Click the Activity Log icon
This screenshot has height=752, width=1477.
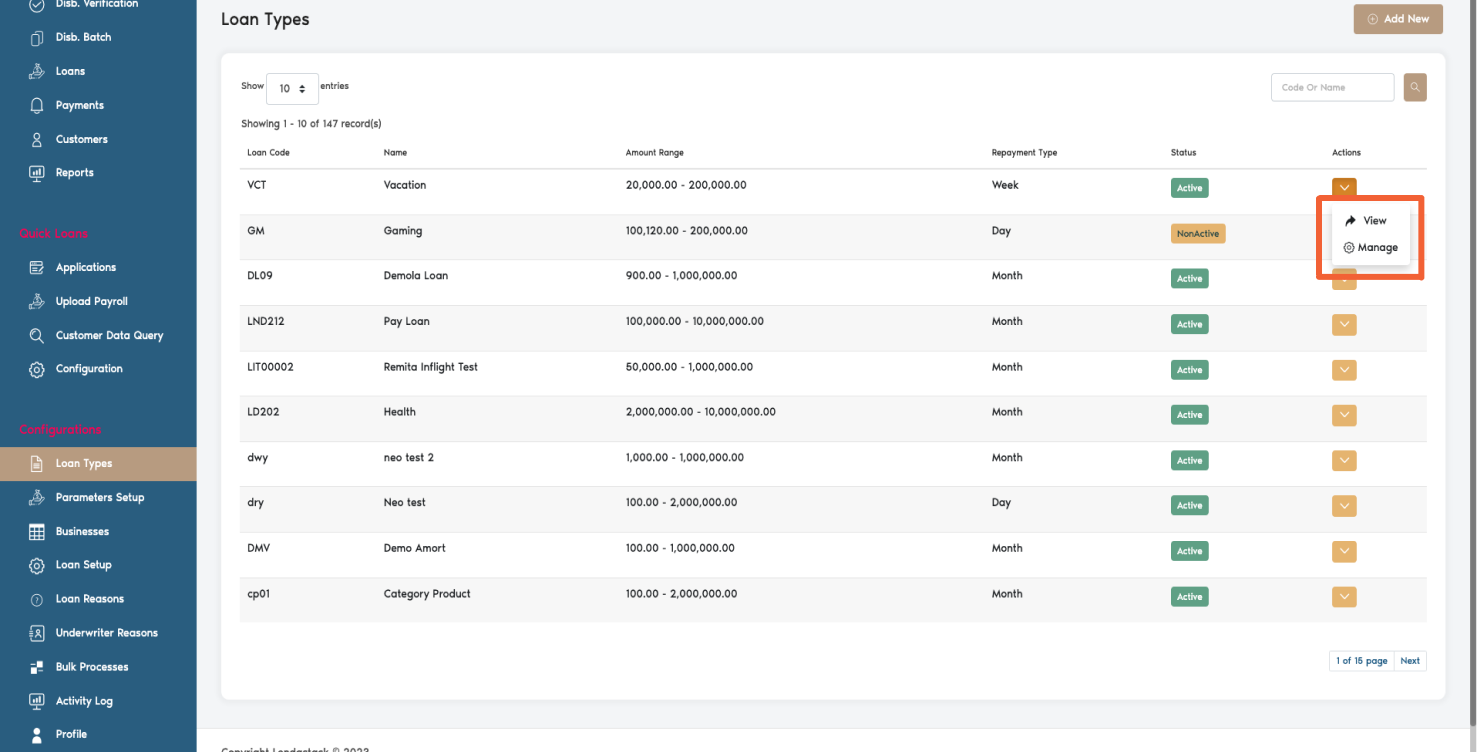tap(36, 700)
